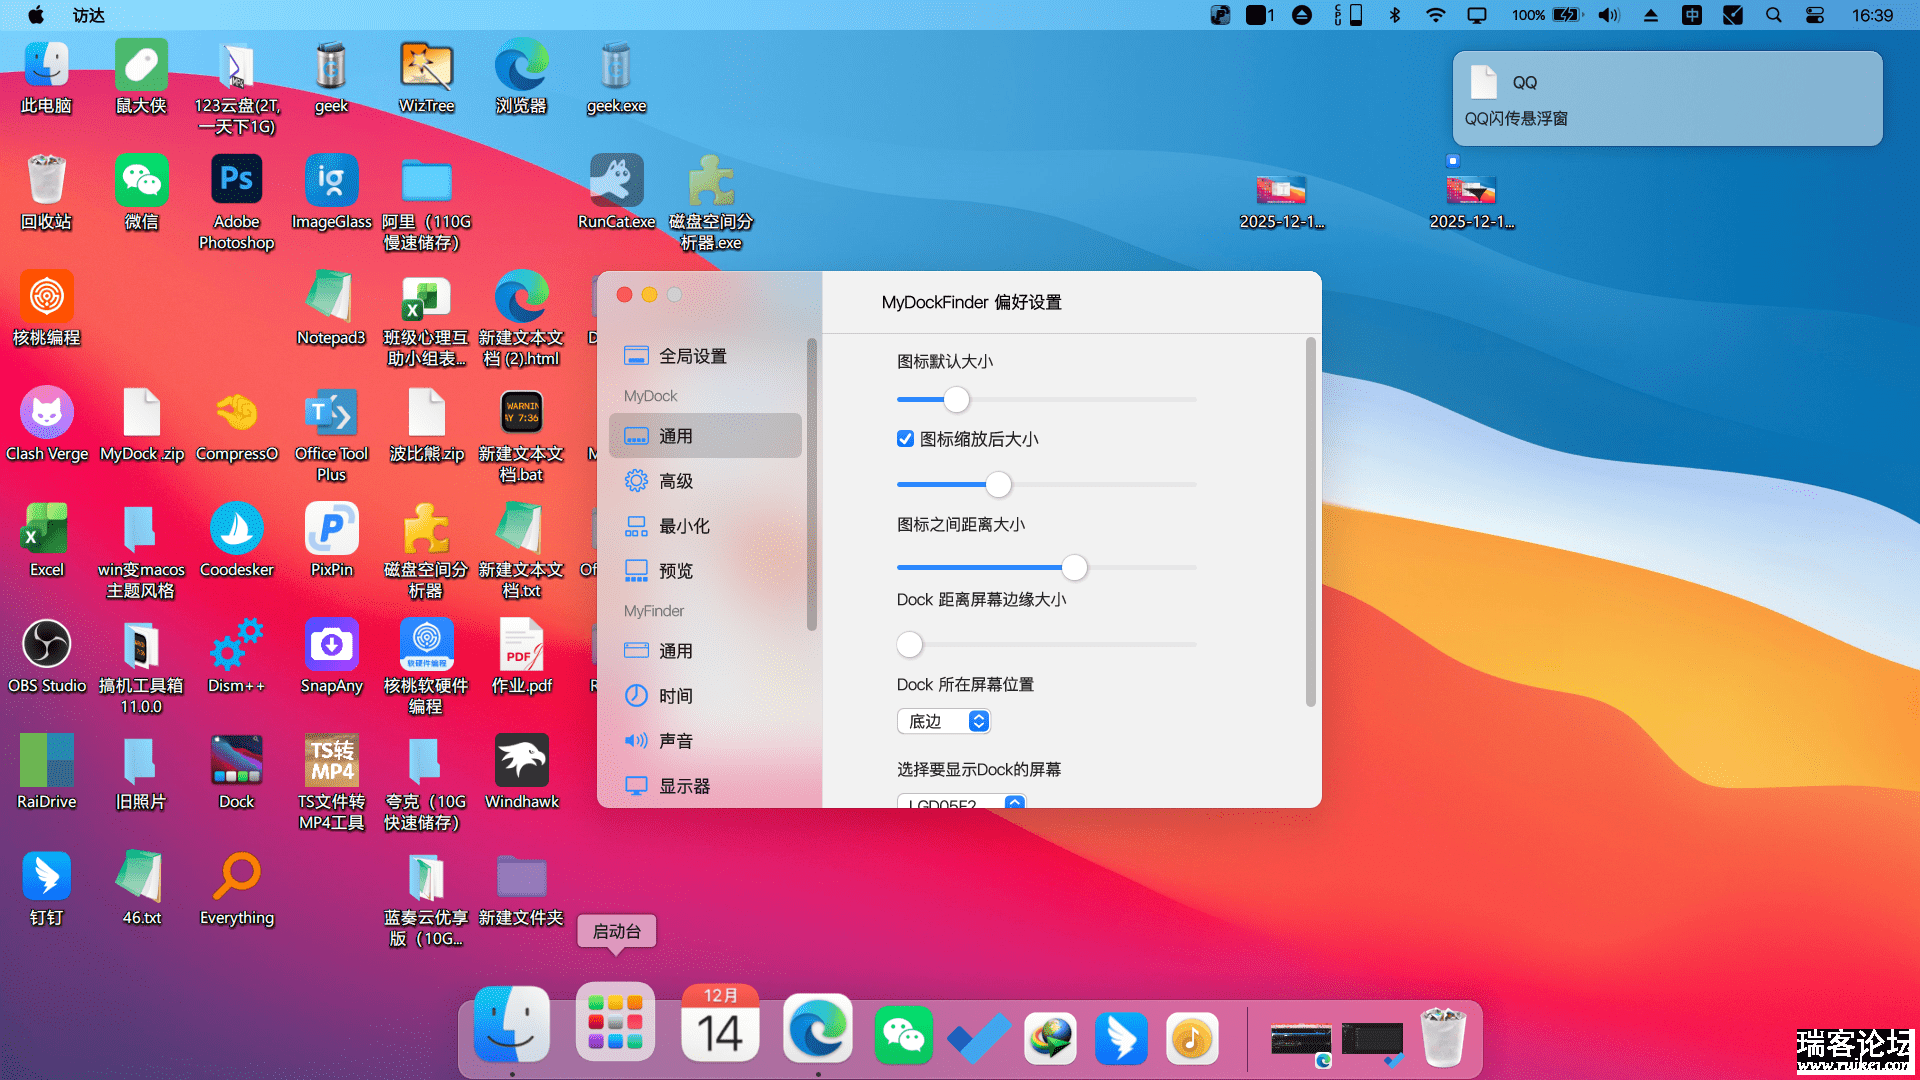Open Launchpad from the dock
This screenshot has width=1920, height=1080.
(x=615, y=1022)
